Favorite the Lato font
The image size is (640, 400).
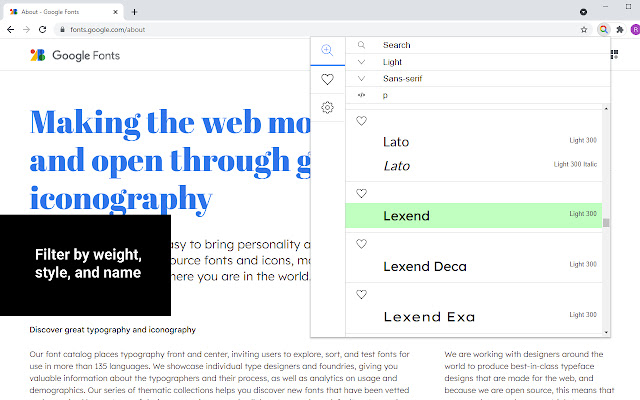pyautogui.click(x=362, y=121)
